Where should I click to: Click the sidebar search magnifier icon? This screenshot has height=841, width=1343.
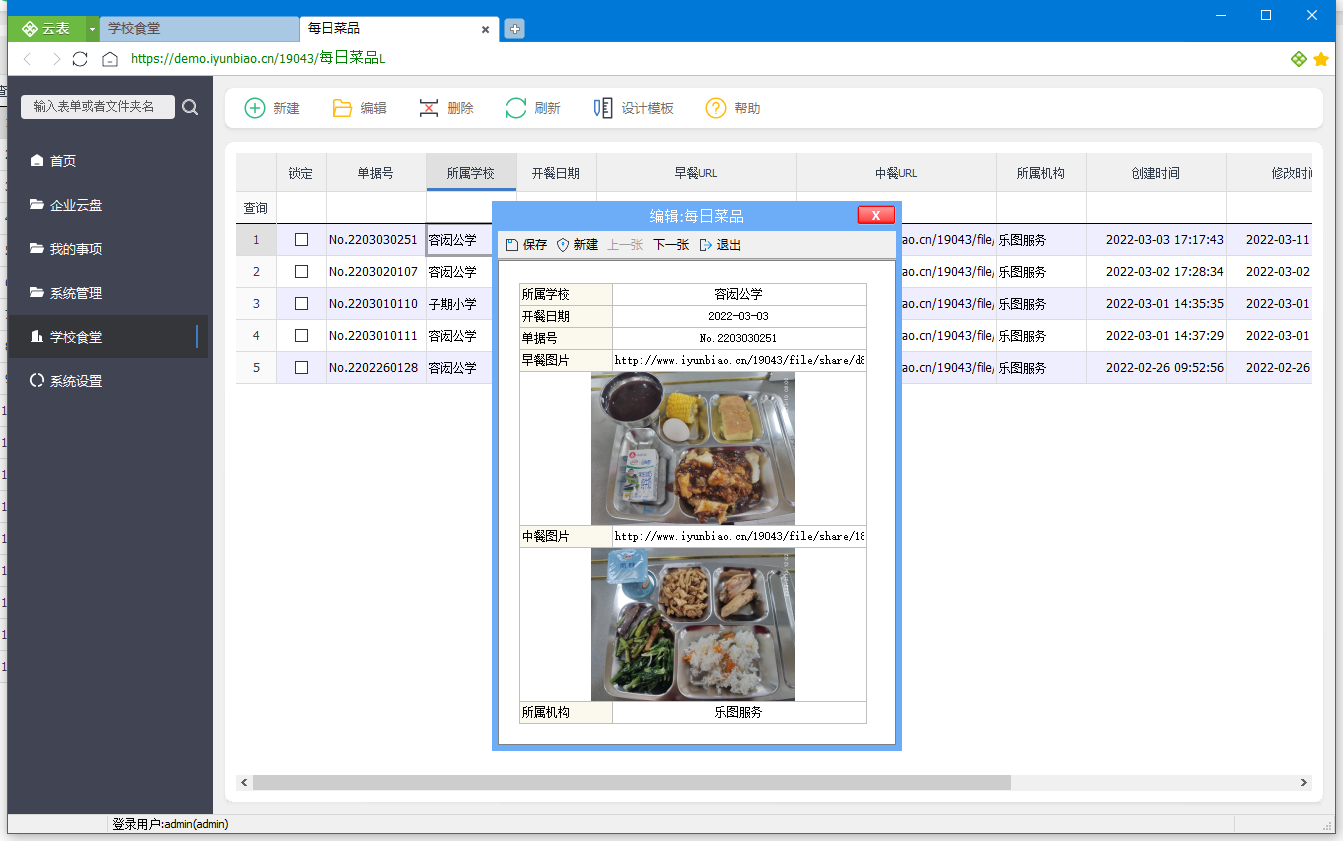pyautogui.click(x=190, y=107)
